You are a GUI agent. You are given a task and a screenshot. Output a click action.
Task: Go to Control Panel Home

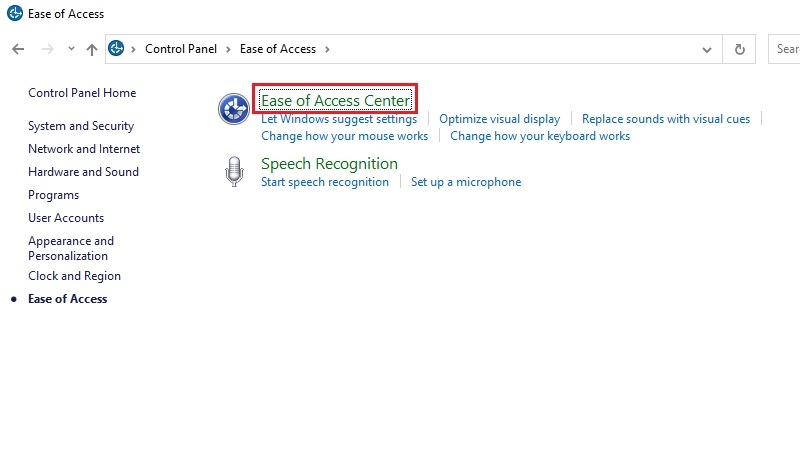point(82,93)
